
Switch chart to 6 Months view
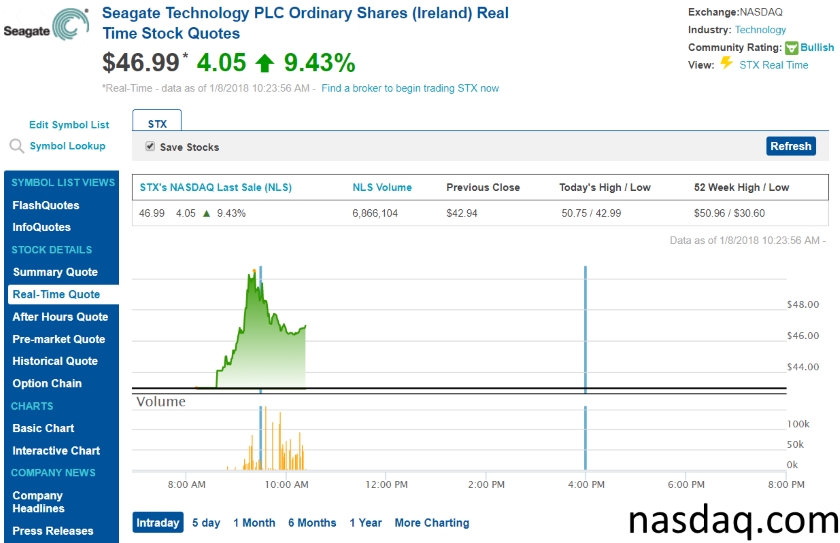(312, 523)
